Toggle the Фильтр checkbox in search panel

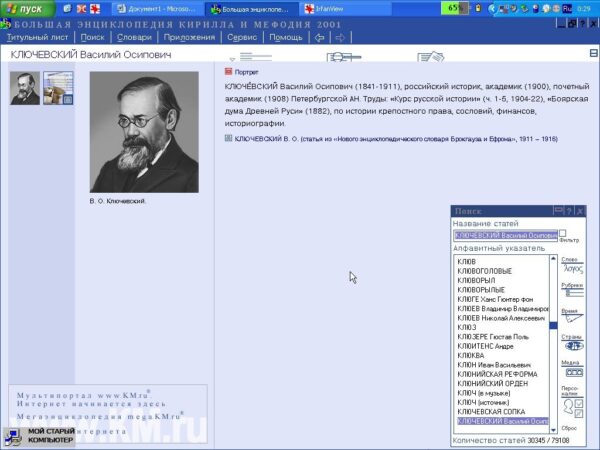[562, 233]
